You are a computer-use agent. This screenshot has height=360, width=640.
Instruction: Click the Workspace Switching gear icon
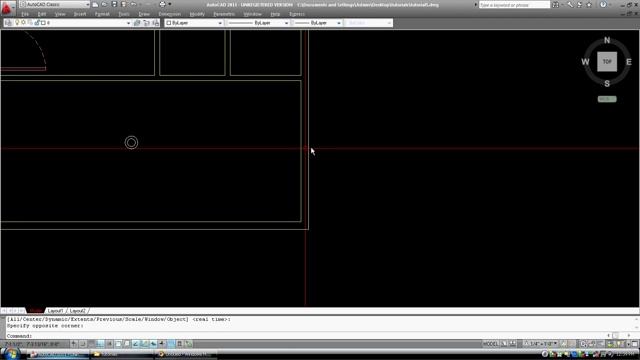583,344
